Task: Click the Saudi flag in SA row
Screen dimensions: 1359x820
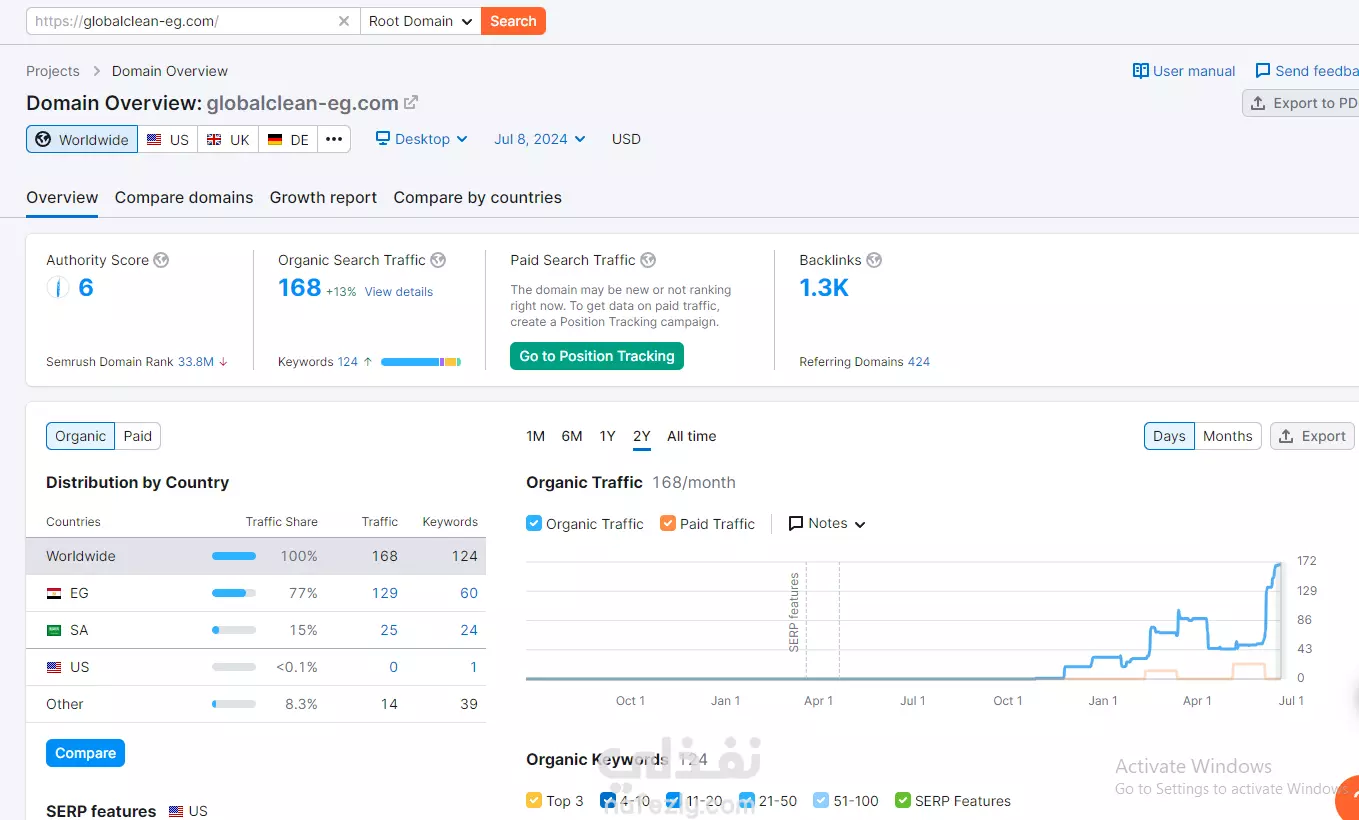Action: [54, 630]
